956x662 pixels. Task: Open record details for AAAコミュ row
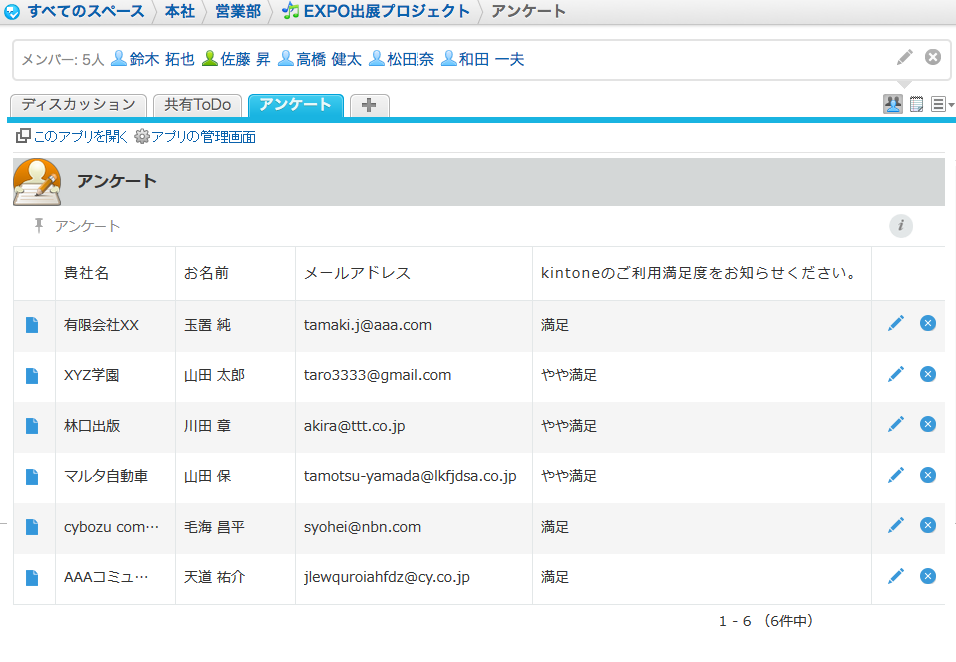32,577
